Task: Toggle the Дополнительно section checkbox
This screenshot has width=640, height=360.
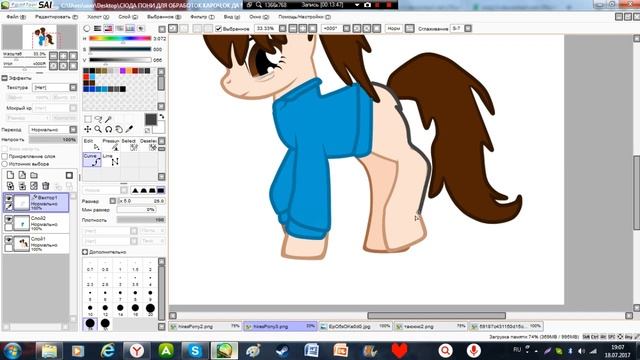Action: point(85,252)
